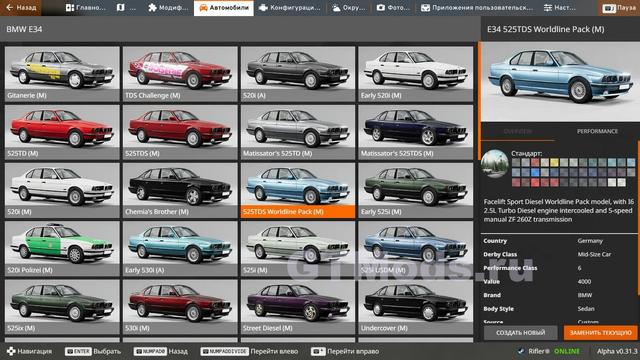Viewport: 640px width, 360px height.
Task: Select Matissator's 525TDS (M)
Action: pyautogui.click(x=416, y=132)
